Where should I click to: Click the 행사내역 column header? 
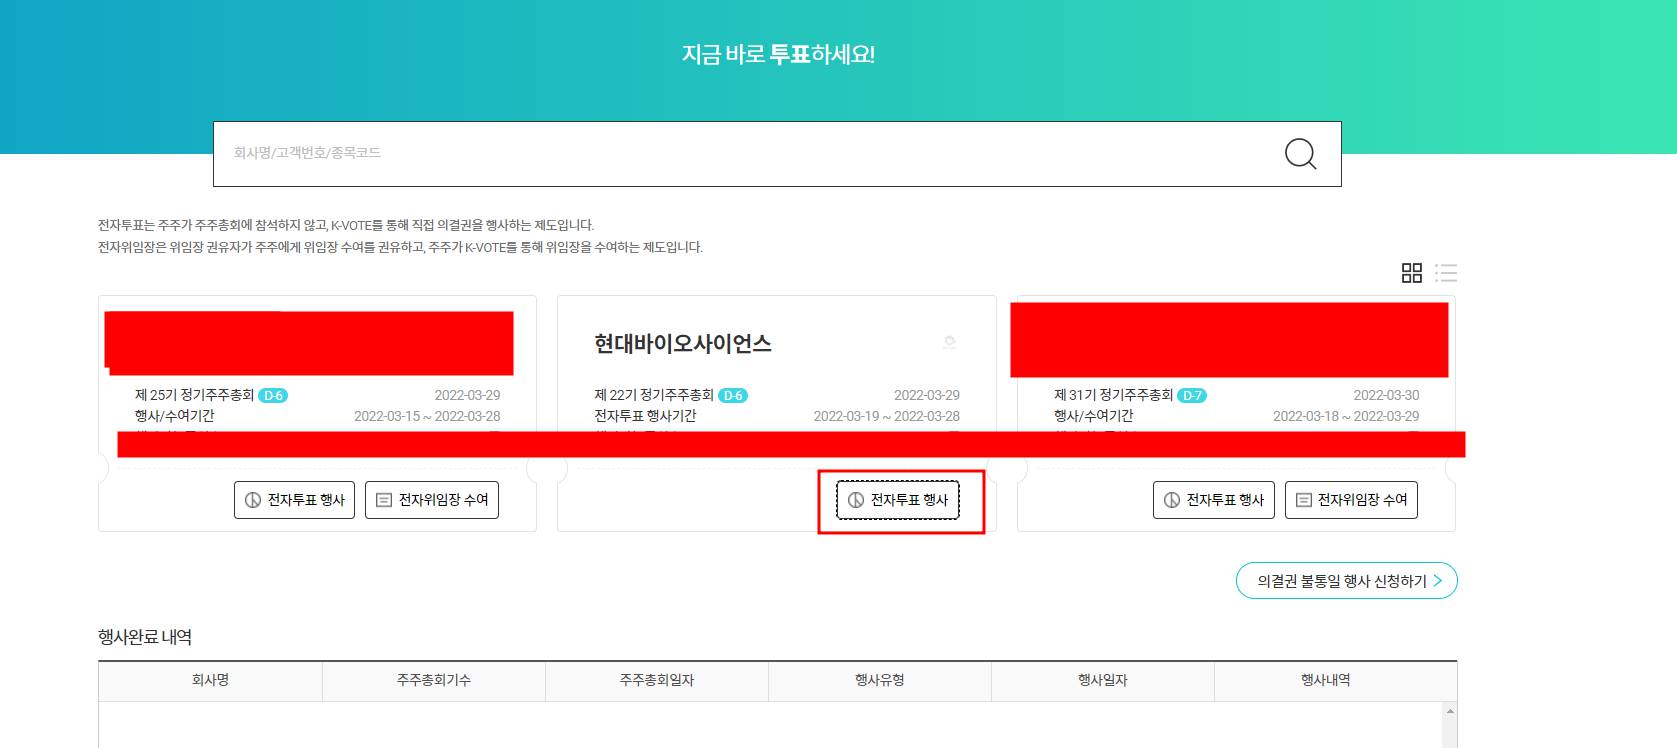pyautogui.click(x=1326, y=680)
